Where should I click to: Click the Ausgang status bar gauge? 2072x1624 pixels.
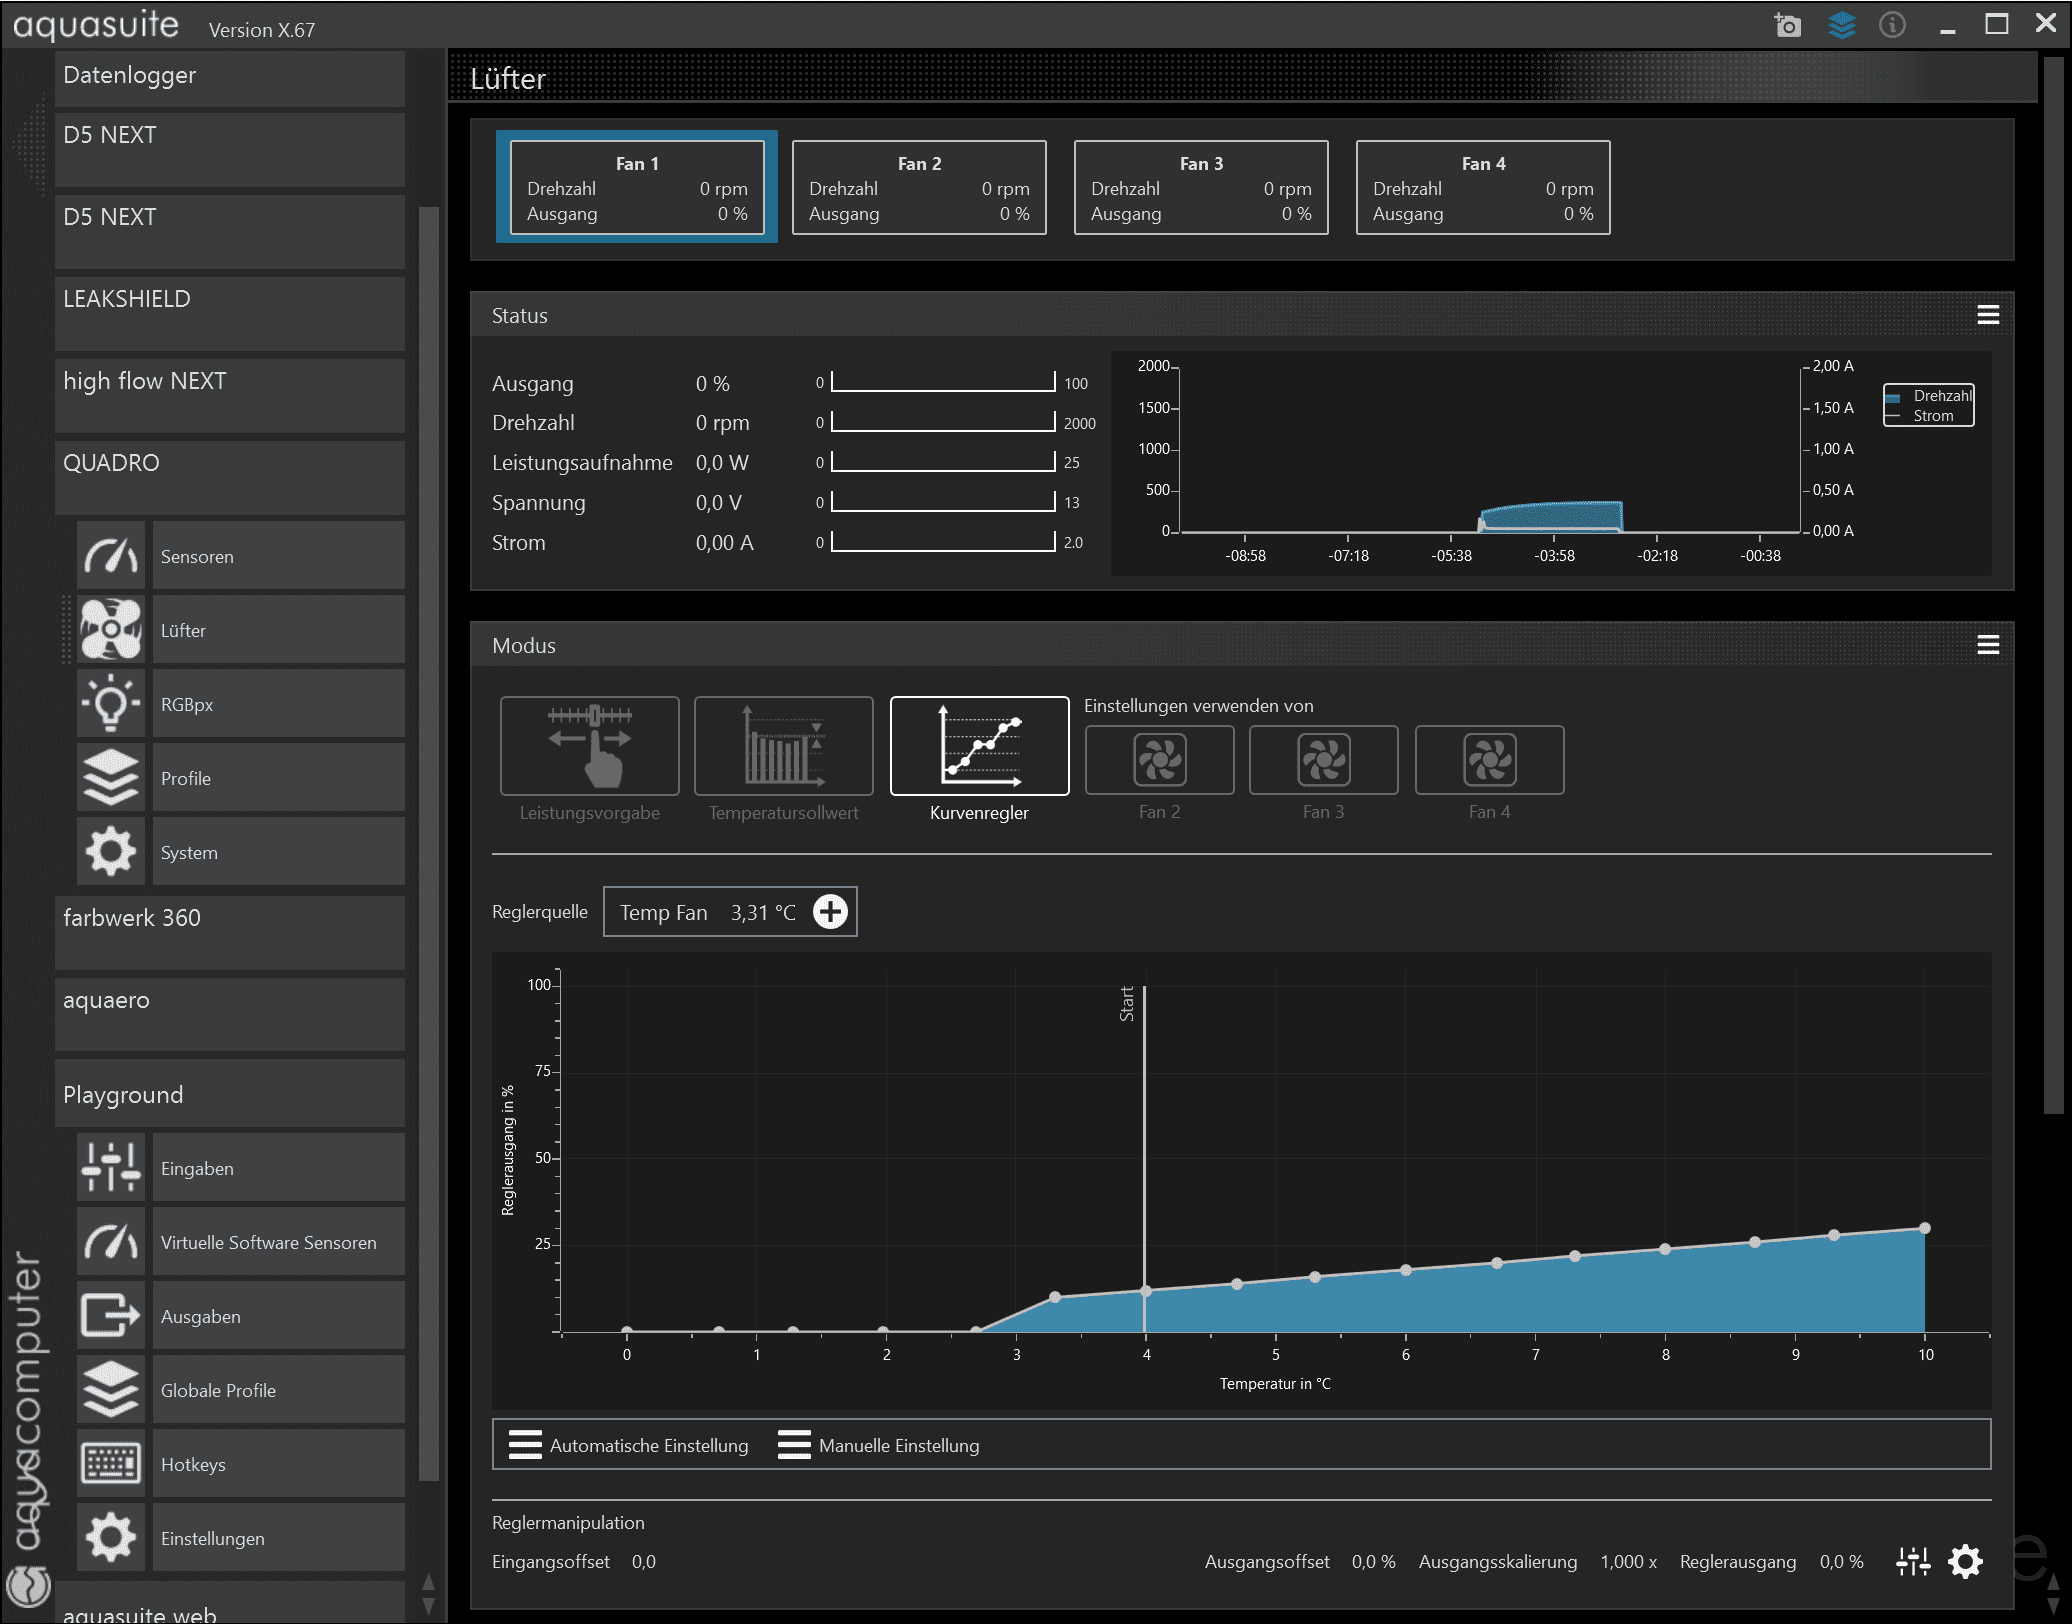[x=943, y=382]
